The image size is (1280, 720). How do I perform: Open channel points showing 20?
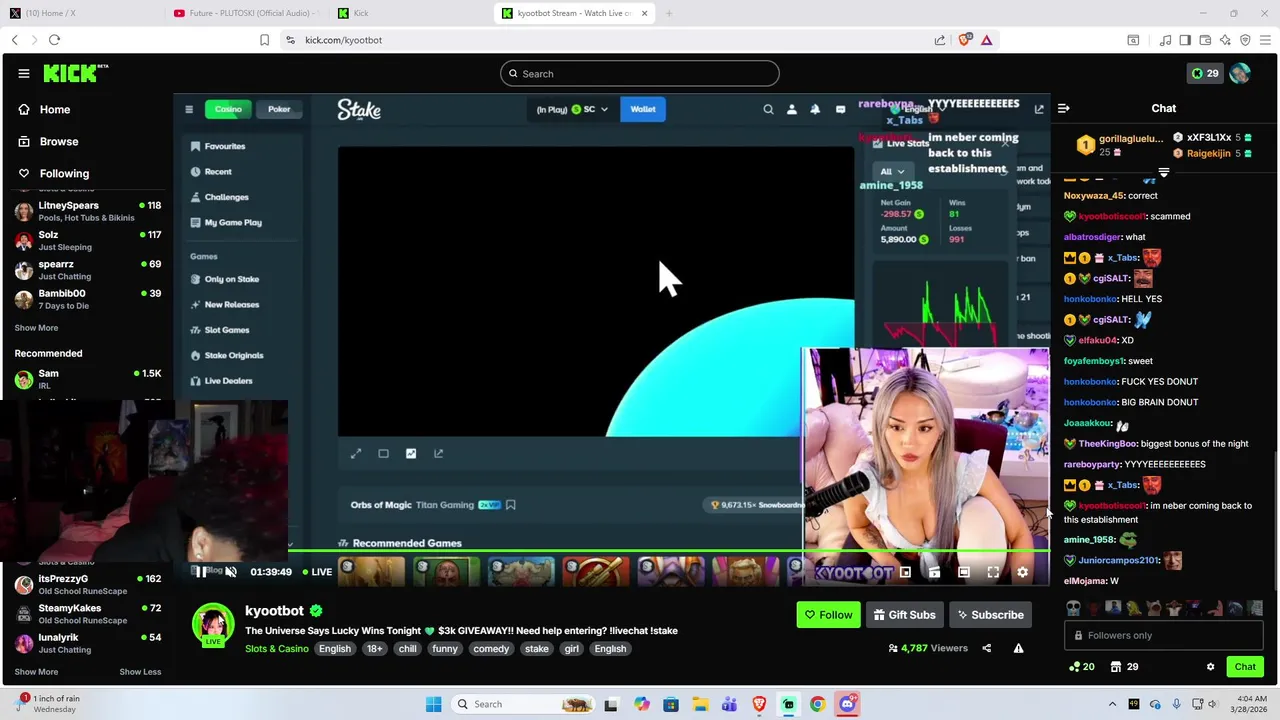click(1082, 667)
